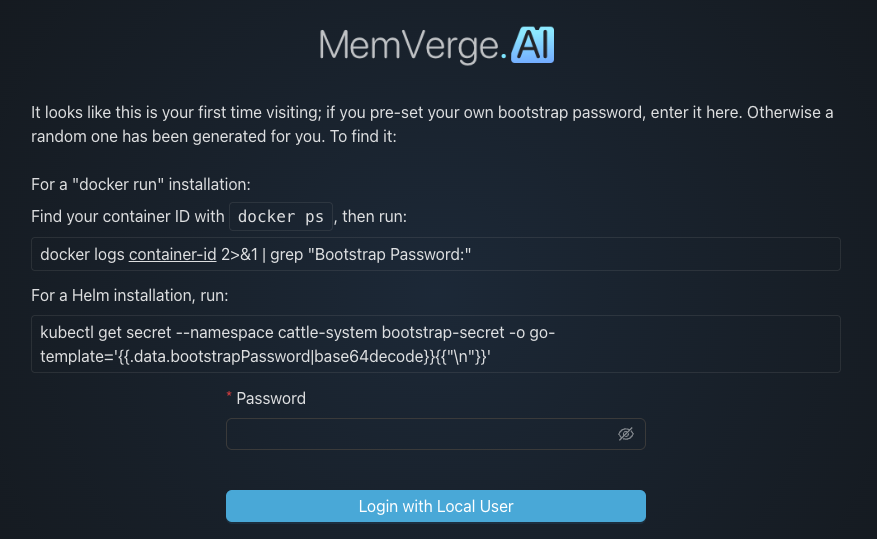Click "base64decode" in the go-template line
This screenshot has height=539, width=877.
(370, 356)
